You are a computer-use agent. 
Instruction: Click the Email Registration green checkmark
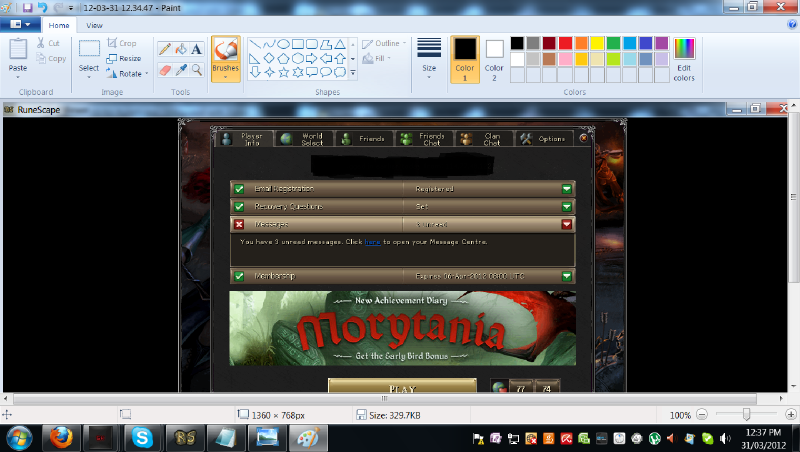click(x=239, y=189)
